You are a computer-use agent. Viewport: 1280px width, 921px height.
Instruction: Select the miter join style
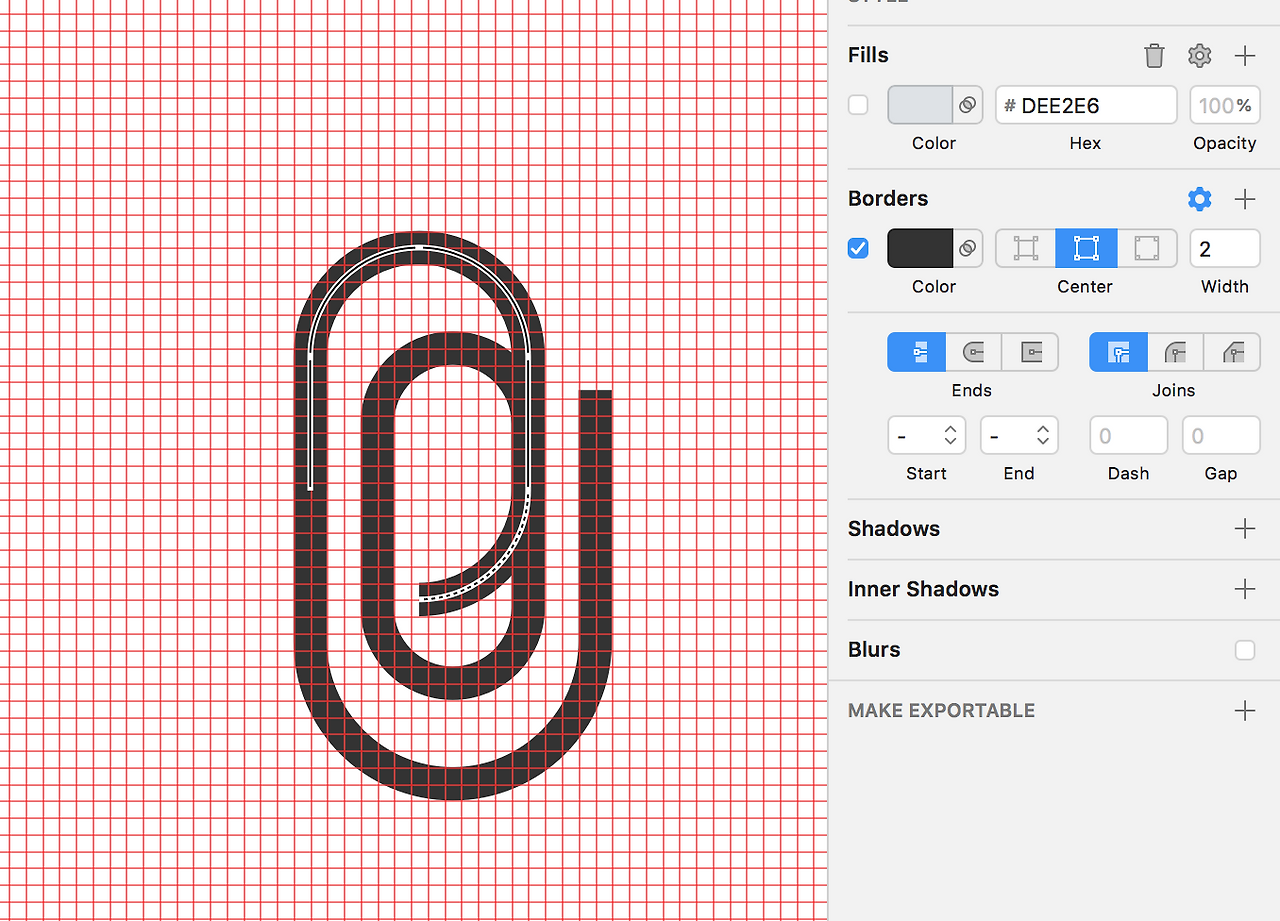pyautogui.click(x=1118, y=352)
